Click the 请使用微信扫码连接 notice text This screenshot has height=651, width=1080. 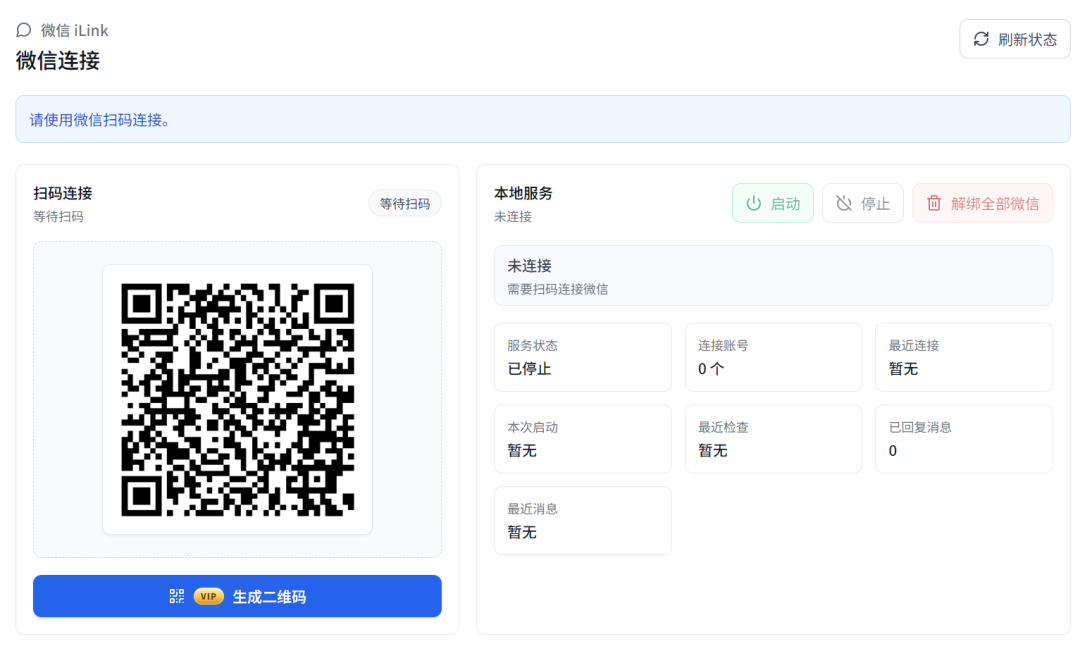pyautogui.click(x=100, y=120)
